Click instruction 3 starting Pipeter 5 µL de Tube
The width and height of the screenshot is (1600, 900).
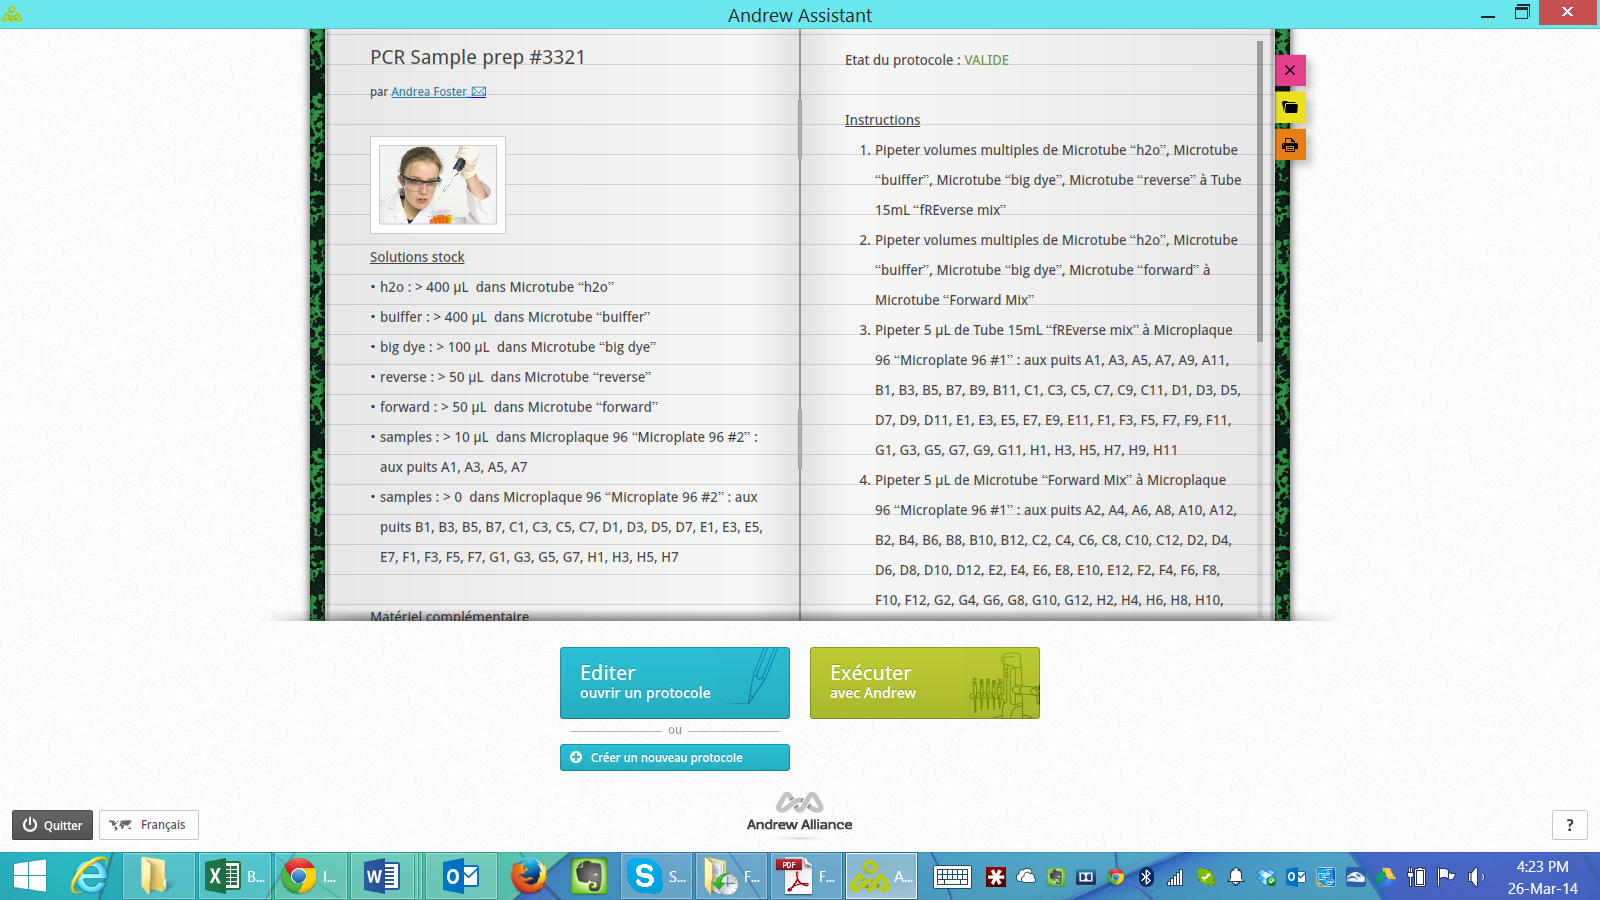tap(1050, 390)
